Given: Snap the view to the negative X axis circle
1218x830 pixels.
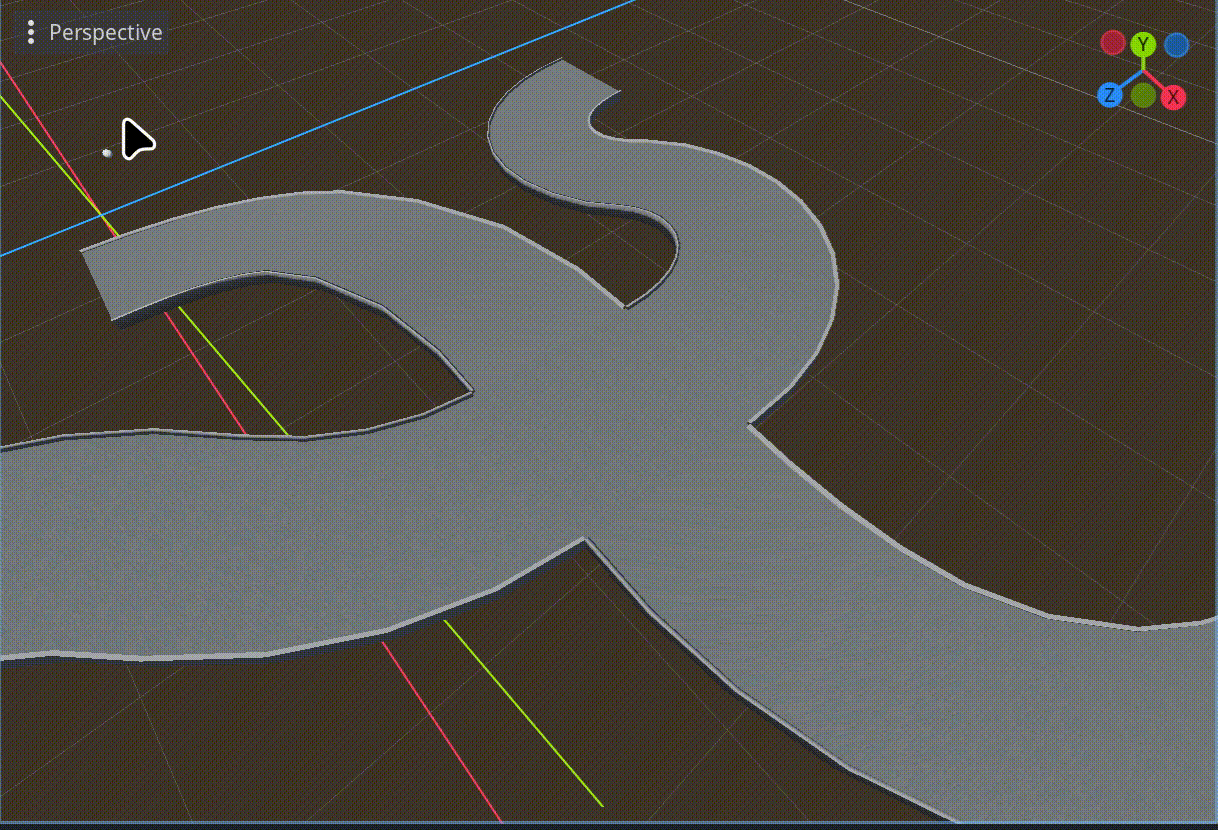Looking at the screenshot, I should click(1112, 43).
